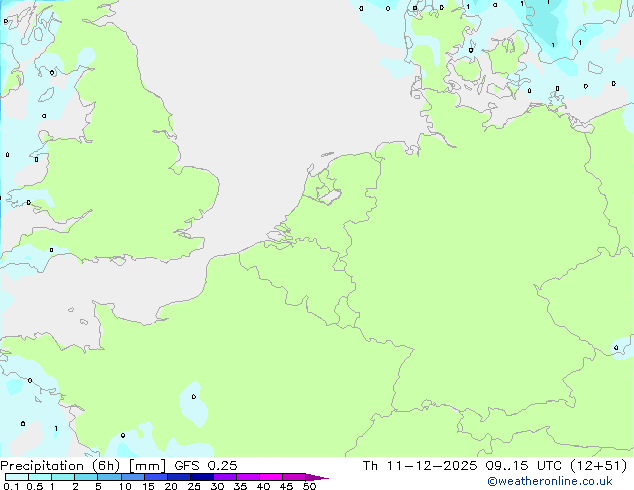This screenshot has width=634, height=490.
Task: Select the 40–45 mm legend swatch
Action: (271, 477)
